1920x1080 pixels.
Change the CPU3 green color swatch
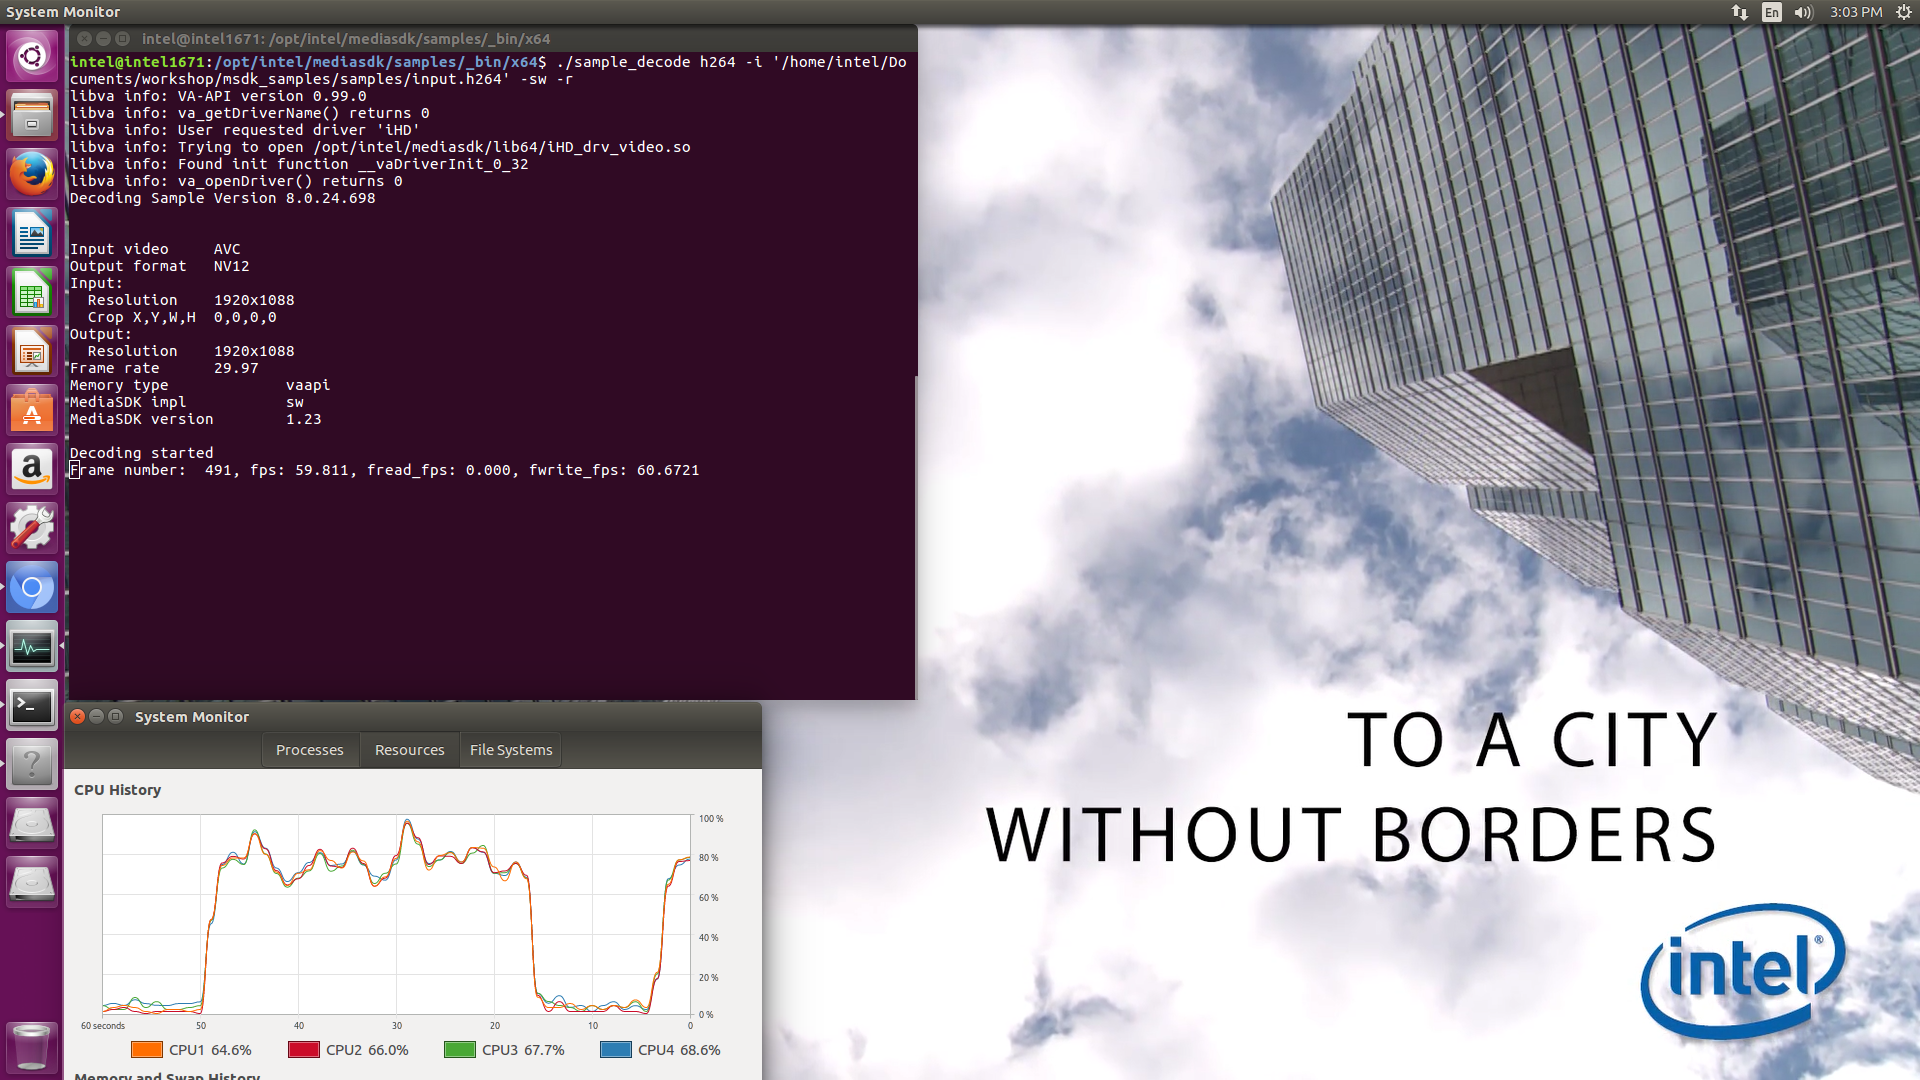pos(460,1050)
